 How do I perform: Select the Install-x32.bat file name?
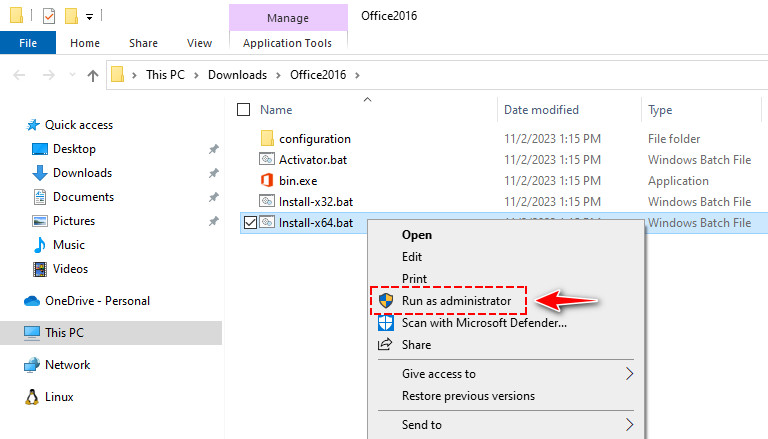316,202
